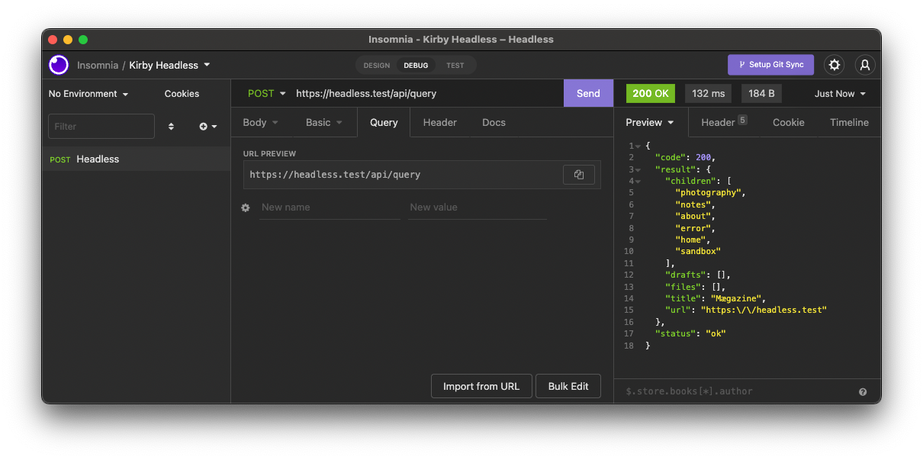Click the query parameter gear icon
The height and width of the screenshot is (460, 924).
pos(246,208)
